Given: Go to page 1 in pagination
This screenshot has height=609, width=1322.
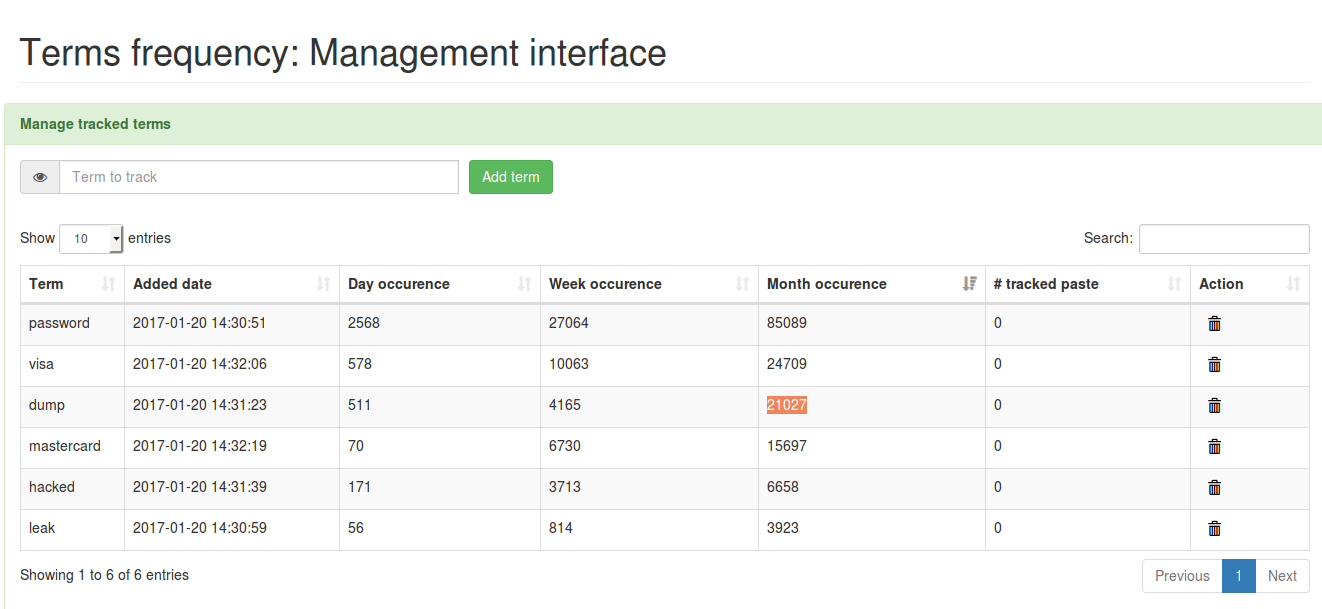Looking at the screenshot, I should (1238, 576).
